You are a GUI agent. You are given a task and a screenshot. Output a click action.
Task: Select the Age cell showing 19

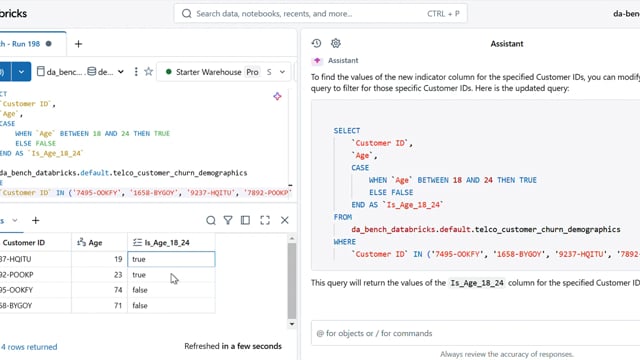(99, 259)
